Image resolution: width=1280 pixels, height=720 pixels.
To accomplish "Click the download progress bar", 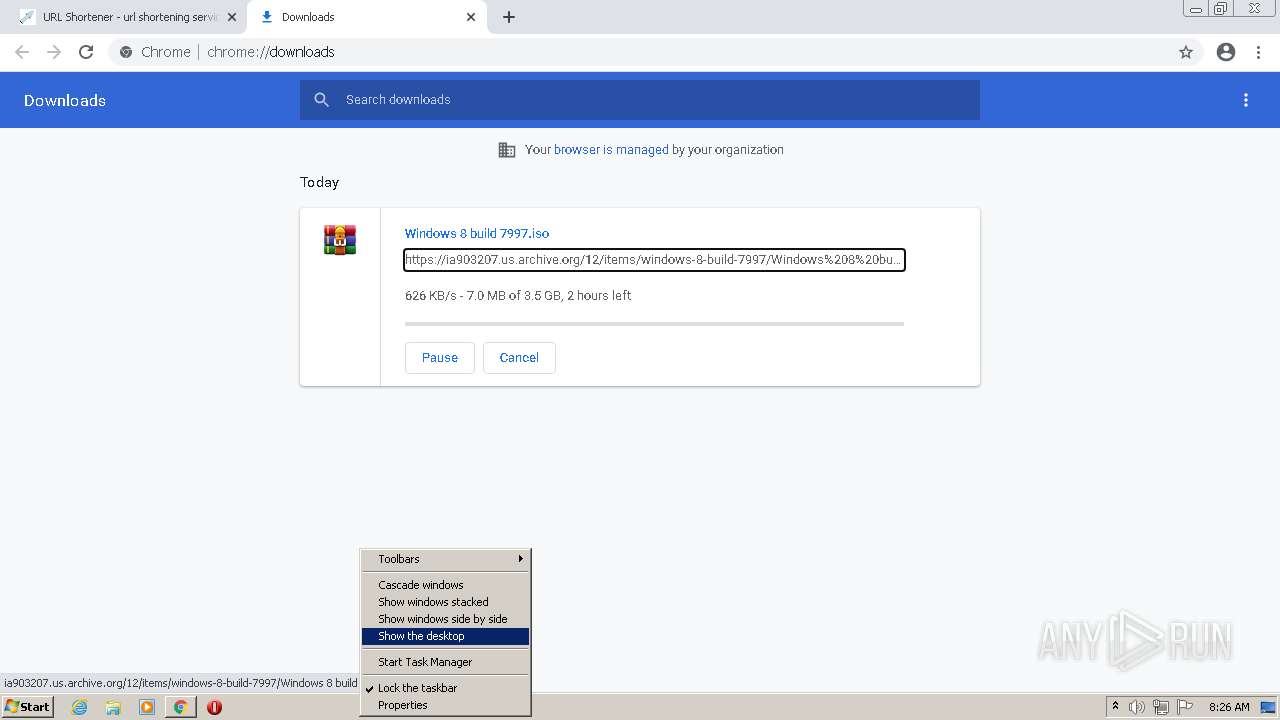I will click(x=654, y=324).
